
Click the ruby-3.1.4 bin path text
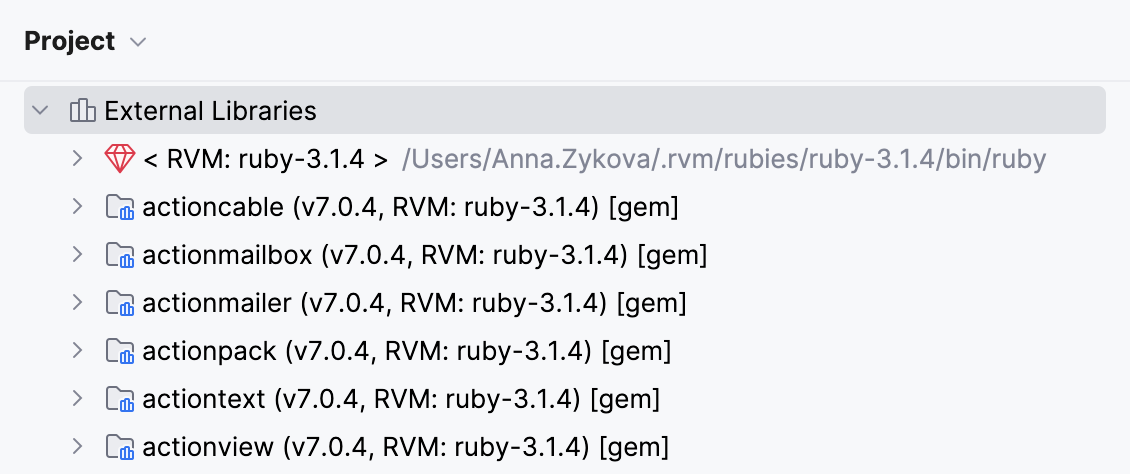(724, 159)
